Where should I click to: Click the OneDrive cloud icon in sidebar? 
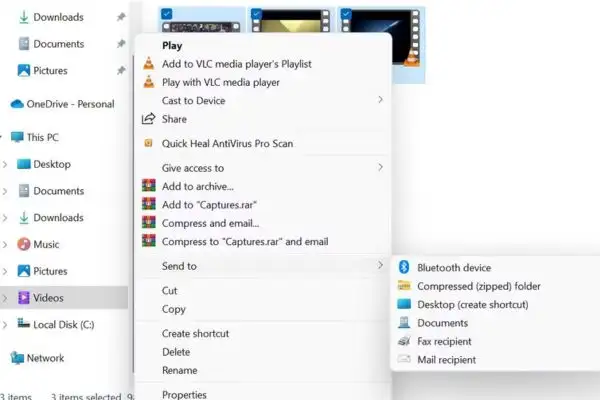click(x=17, y=104)
